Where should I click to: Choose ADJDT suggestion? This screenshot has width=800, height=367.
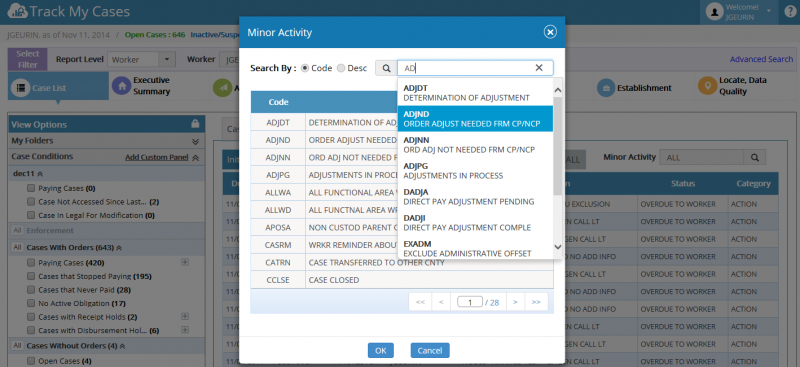point(475,92)
